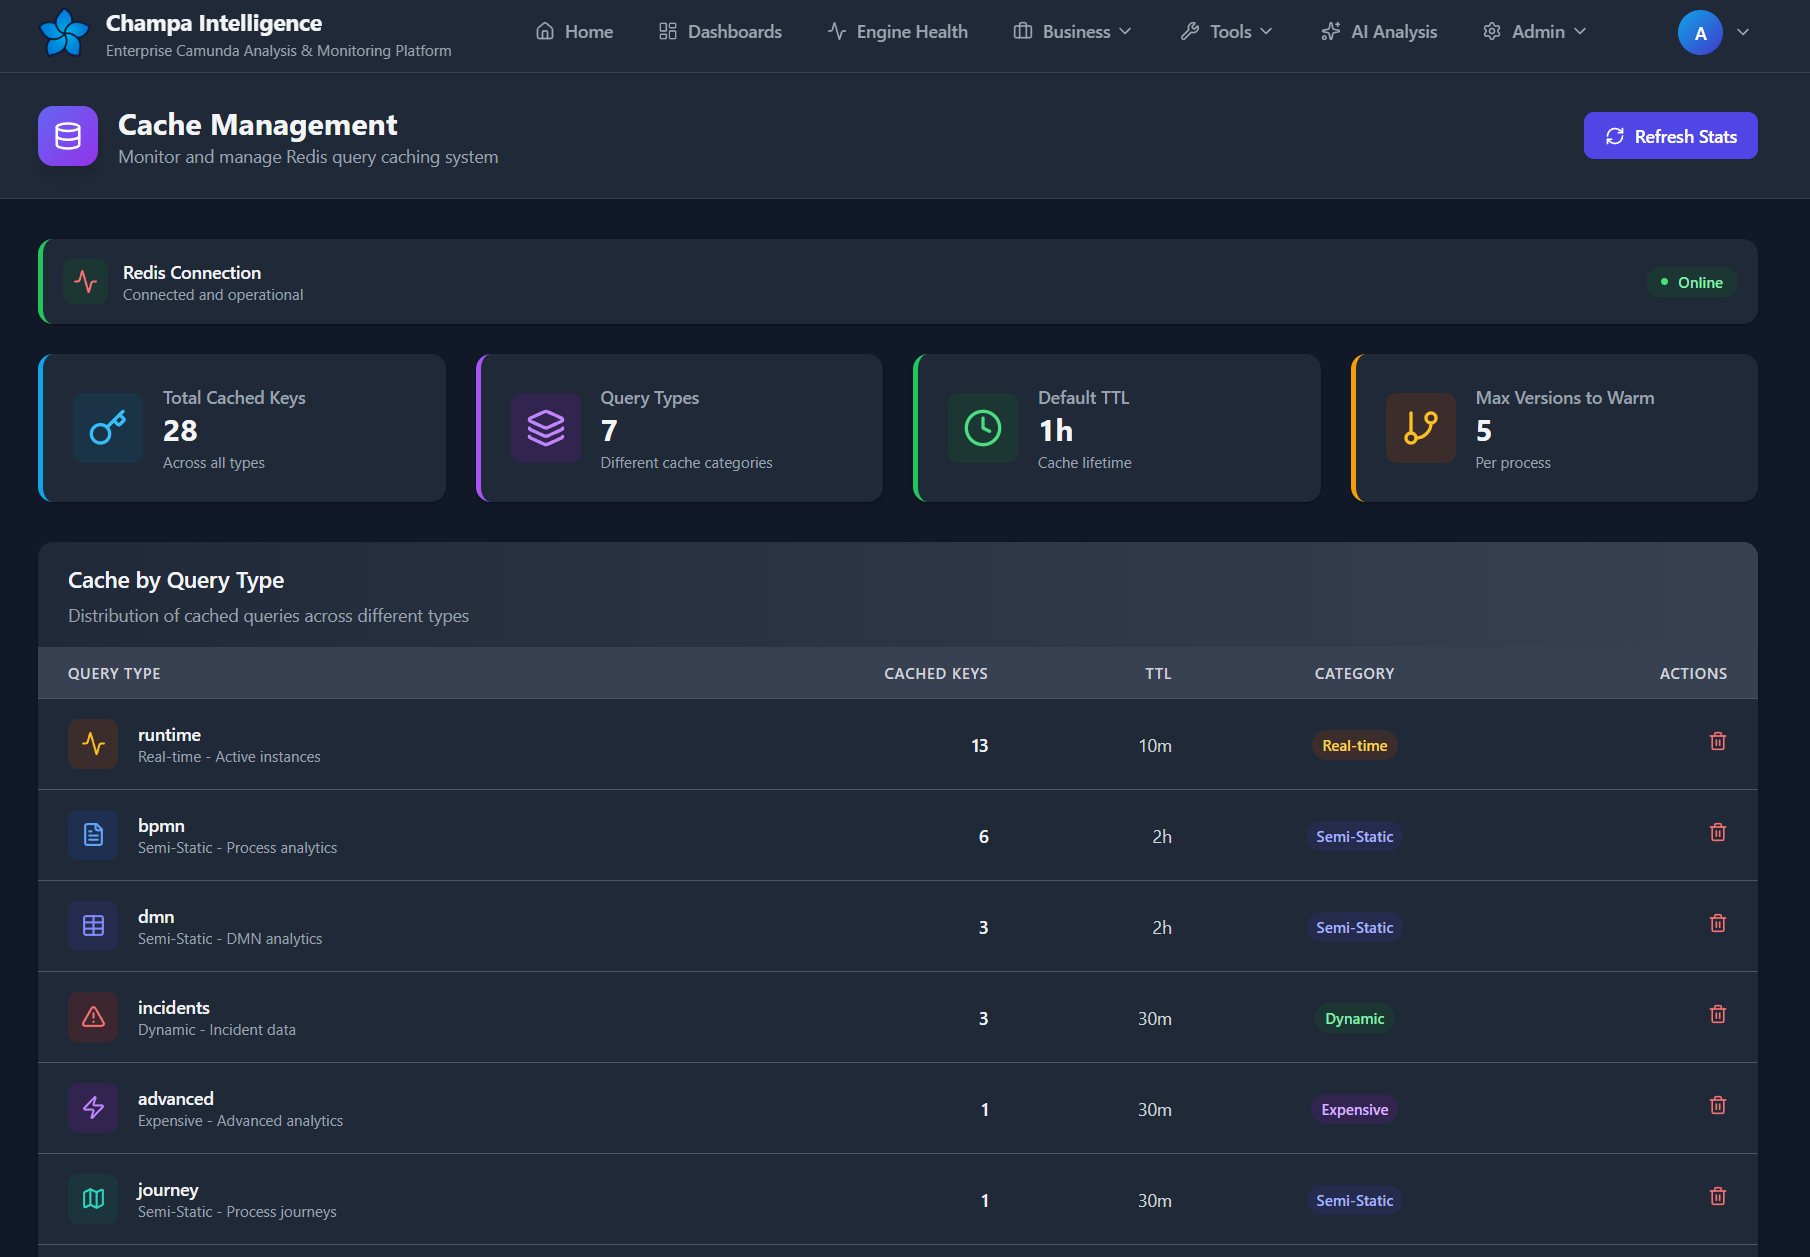
Task: Click the trash icon for bpmn row
Action: (x=1717, y=832)
